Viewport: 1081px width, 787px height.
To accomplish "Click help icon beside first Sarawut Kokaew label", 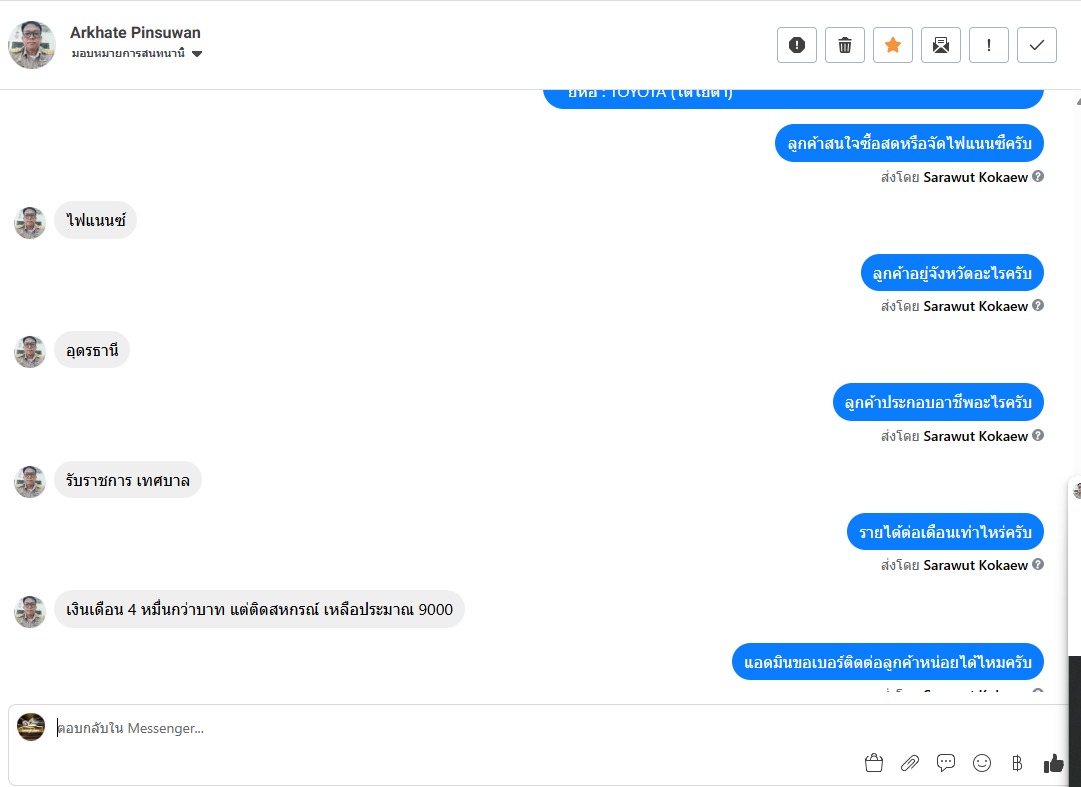I will pyautogui.click(x=1038, y=176).
